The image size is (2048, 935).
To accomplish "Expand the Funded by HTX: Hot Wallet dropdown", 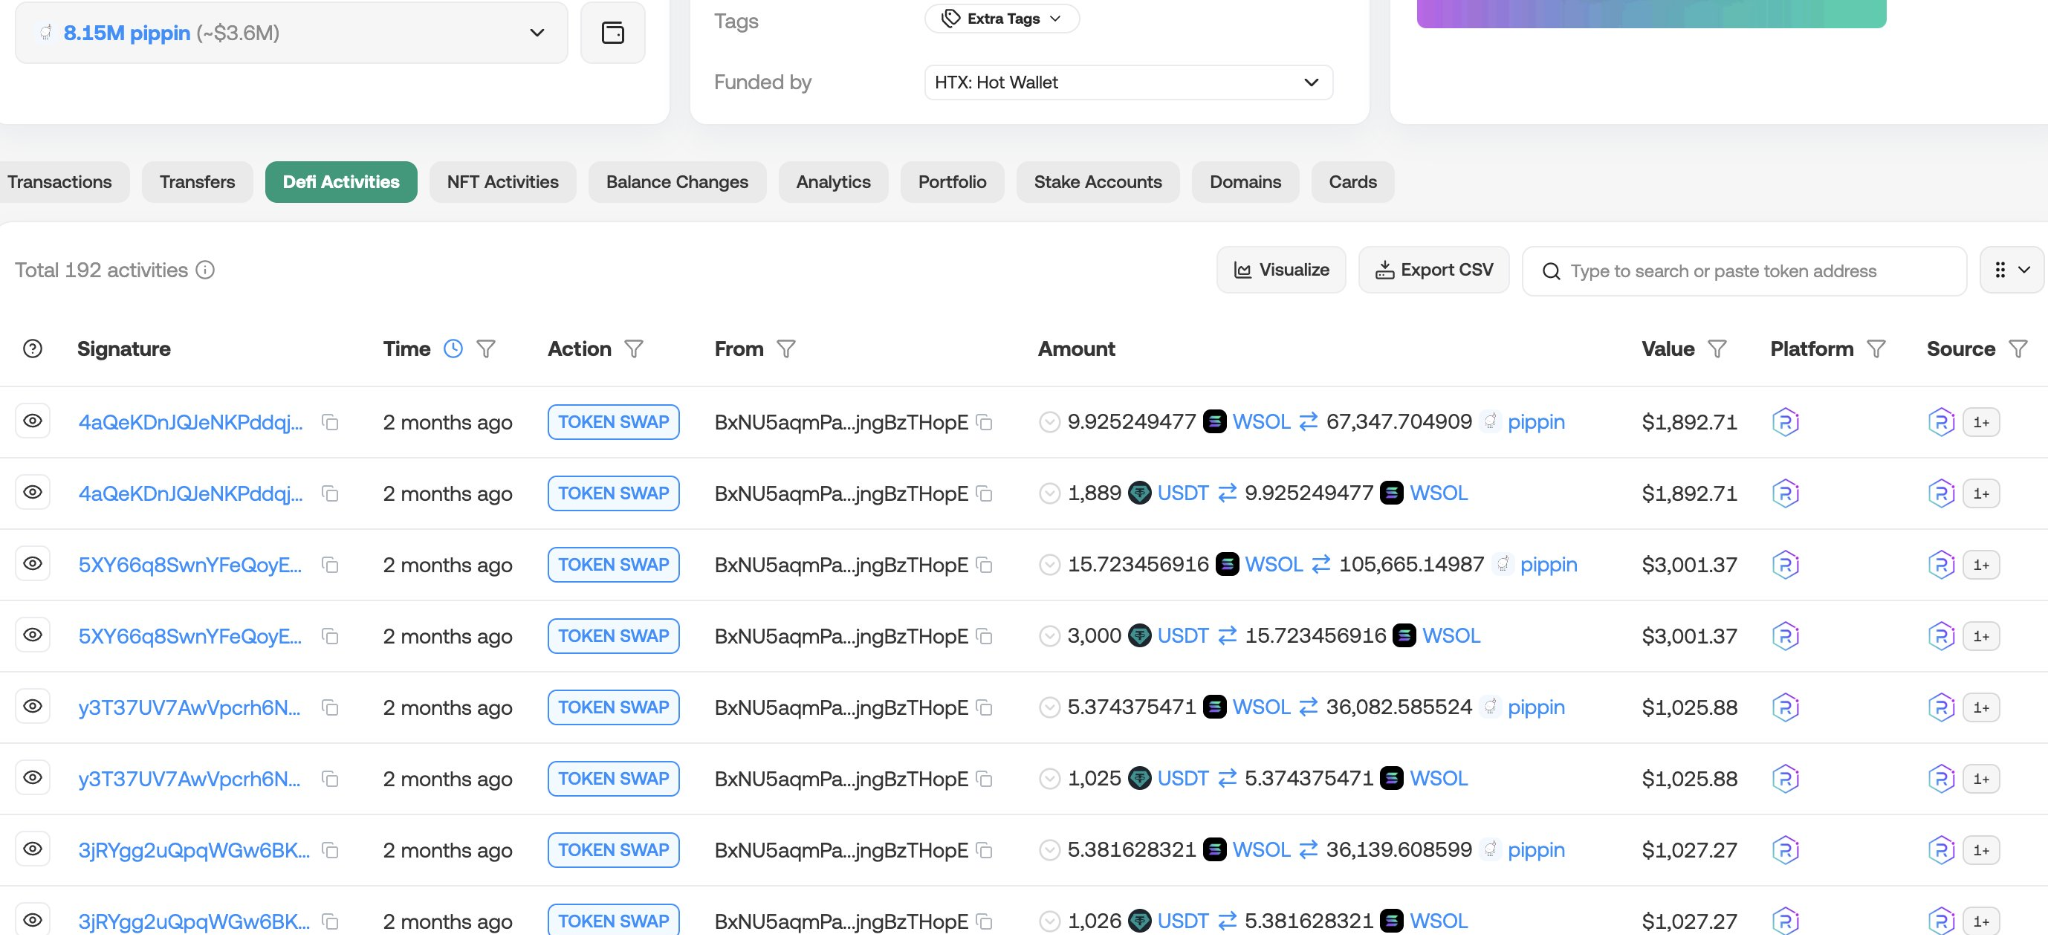I will click(x=1128, y=83).
